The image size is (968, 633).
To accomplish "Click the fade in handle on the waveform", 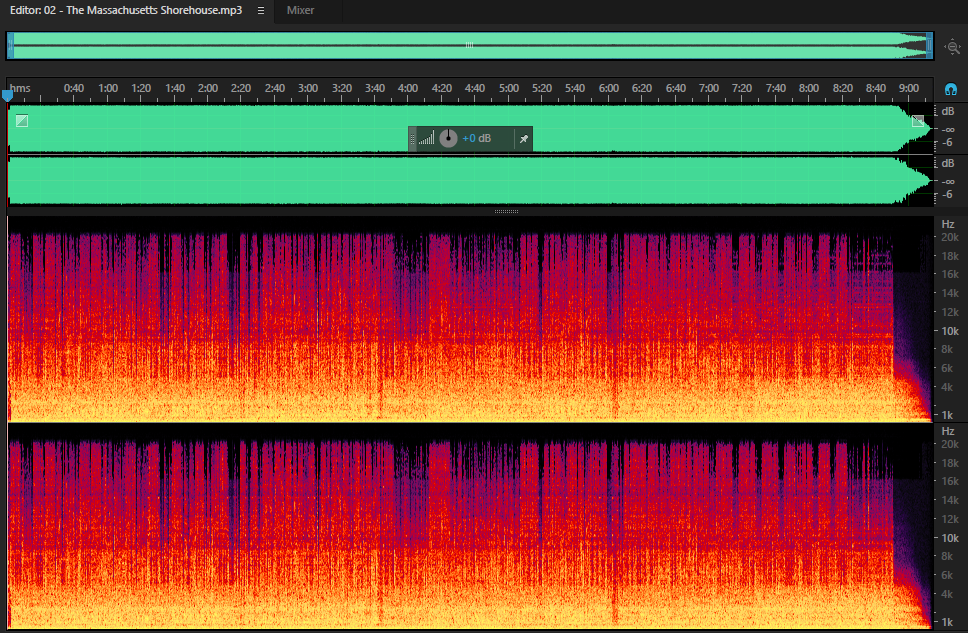I will 22,121.
